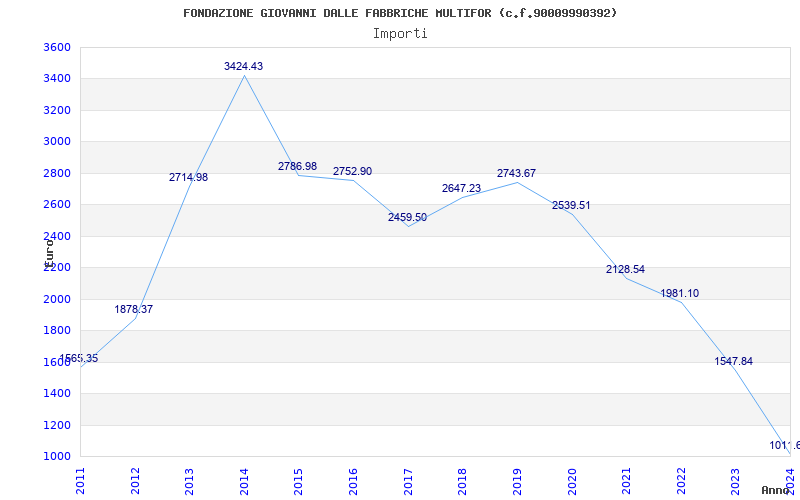Click the 2023 x-axis year label
Viewport: 800px width, 500px height.
[735, 482]
